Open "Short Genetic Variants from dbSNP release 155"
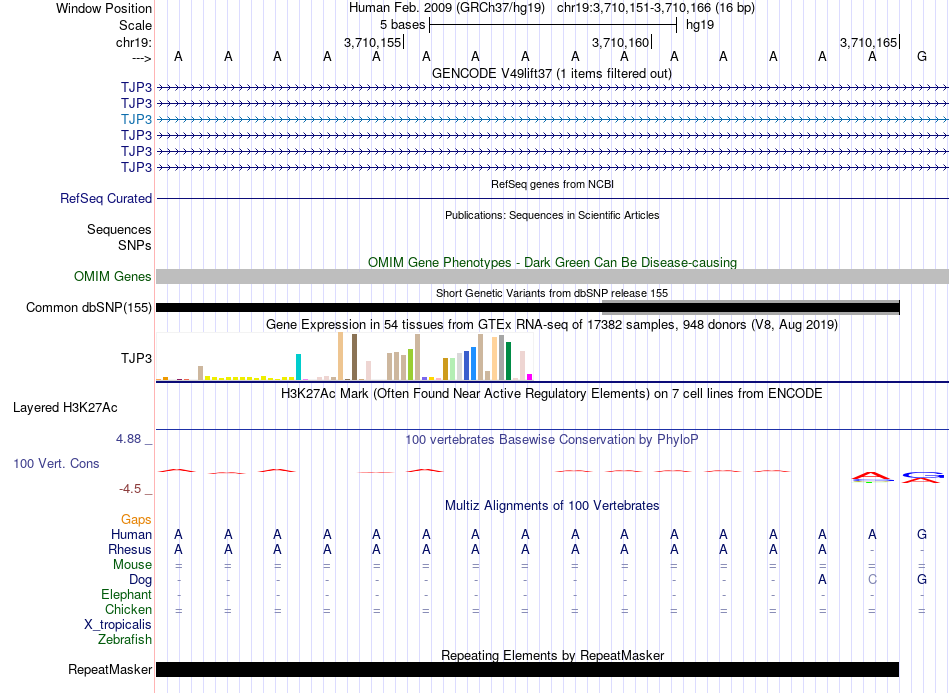Viewport: 950px width, 693px height. pyautogui.click(x=552, y=293)
